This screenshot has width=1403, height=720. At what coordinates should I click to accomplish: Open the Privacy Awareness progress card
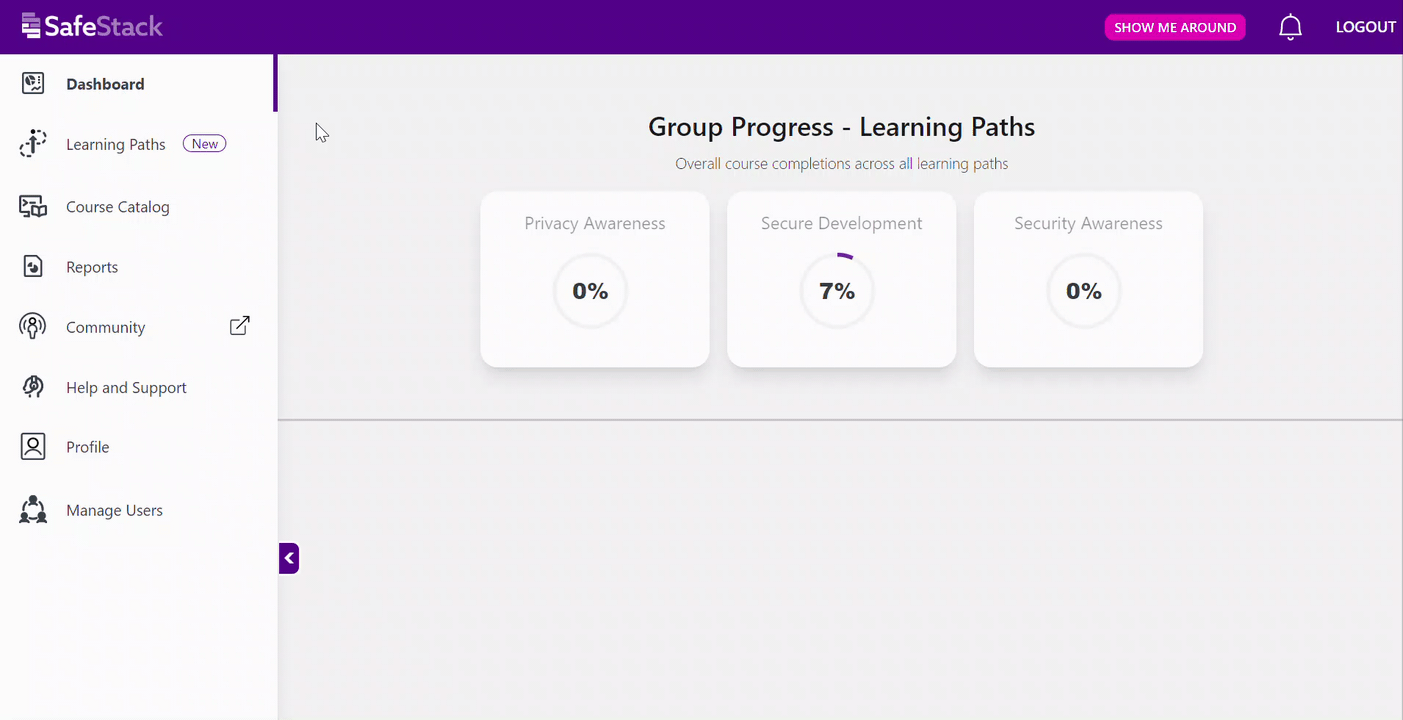coord(594,280)
